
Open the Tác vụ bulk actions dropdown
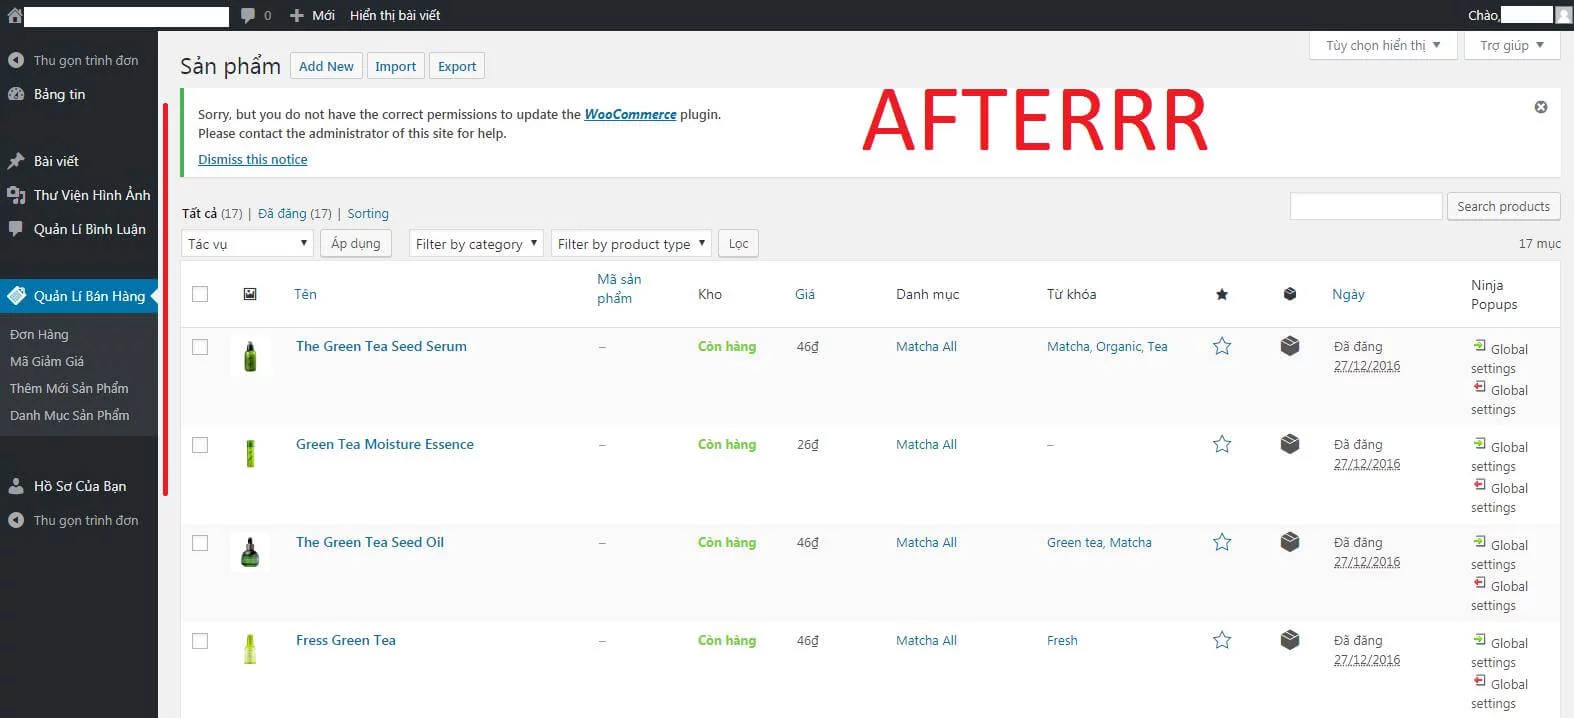(x=248, y=244)
